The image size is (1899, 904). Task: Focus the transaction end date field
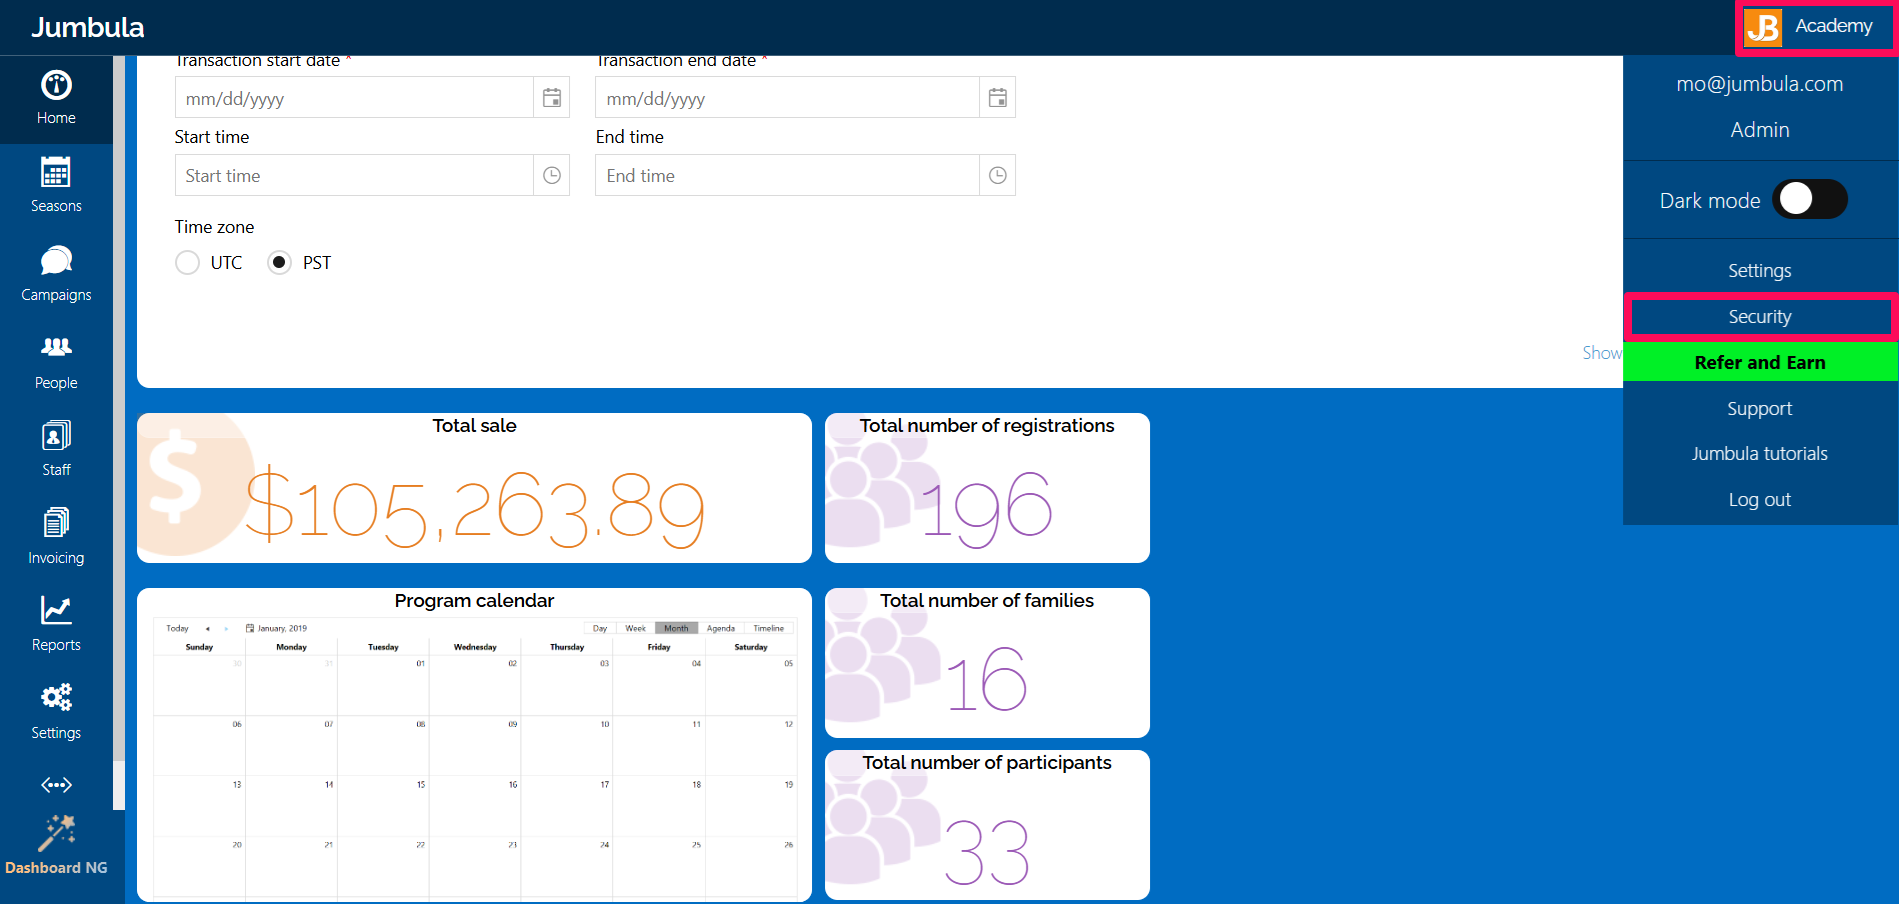787,98
